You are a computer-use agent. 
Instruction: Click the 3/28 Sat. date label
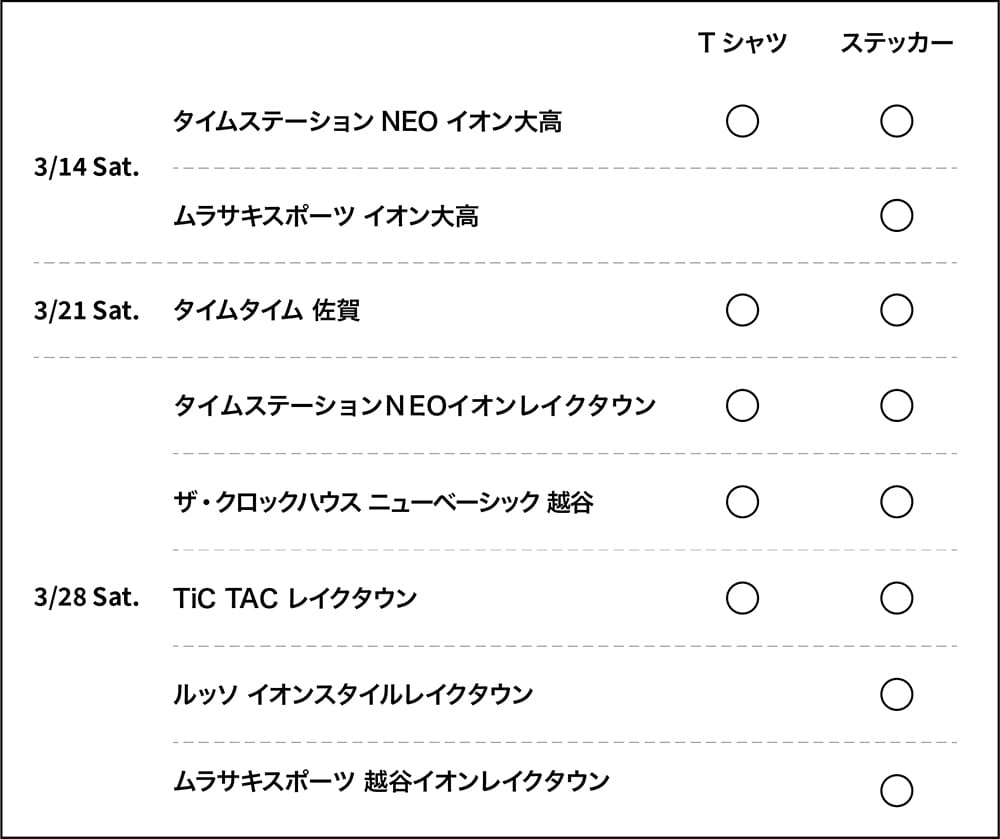coord(86,598)
